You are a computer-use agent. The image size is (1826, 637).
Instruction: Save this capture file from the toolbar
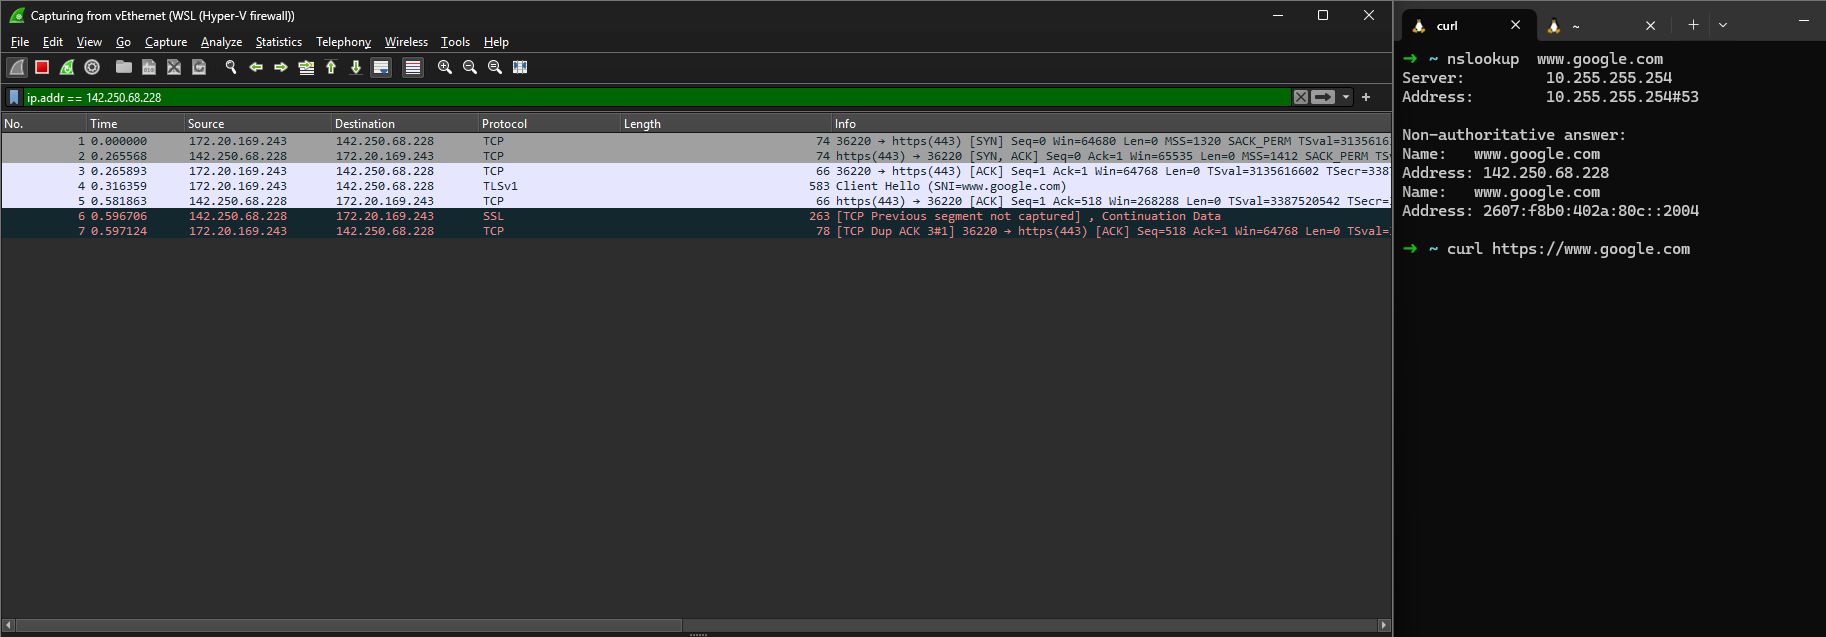pyautogui.click(x=149, y=67)
